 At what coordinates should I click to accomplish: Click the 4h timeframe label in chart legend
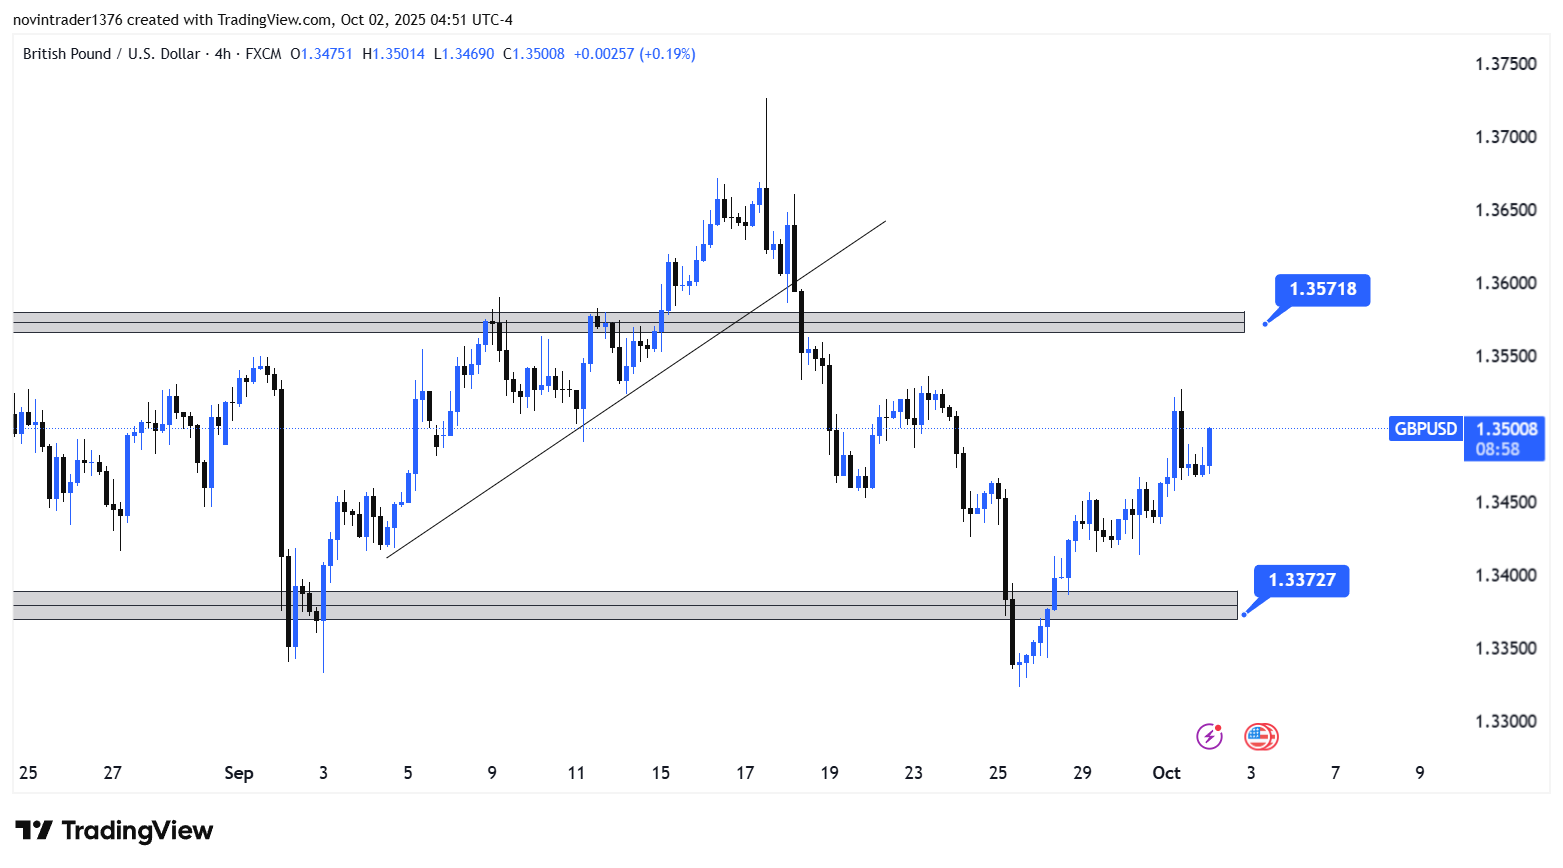point(222,54)
